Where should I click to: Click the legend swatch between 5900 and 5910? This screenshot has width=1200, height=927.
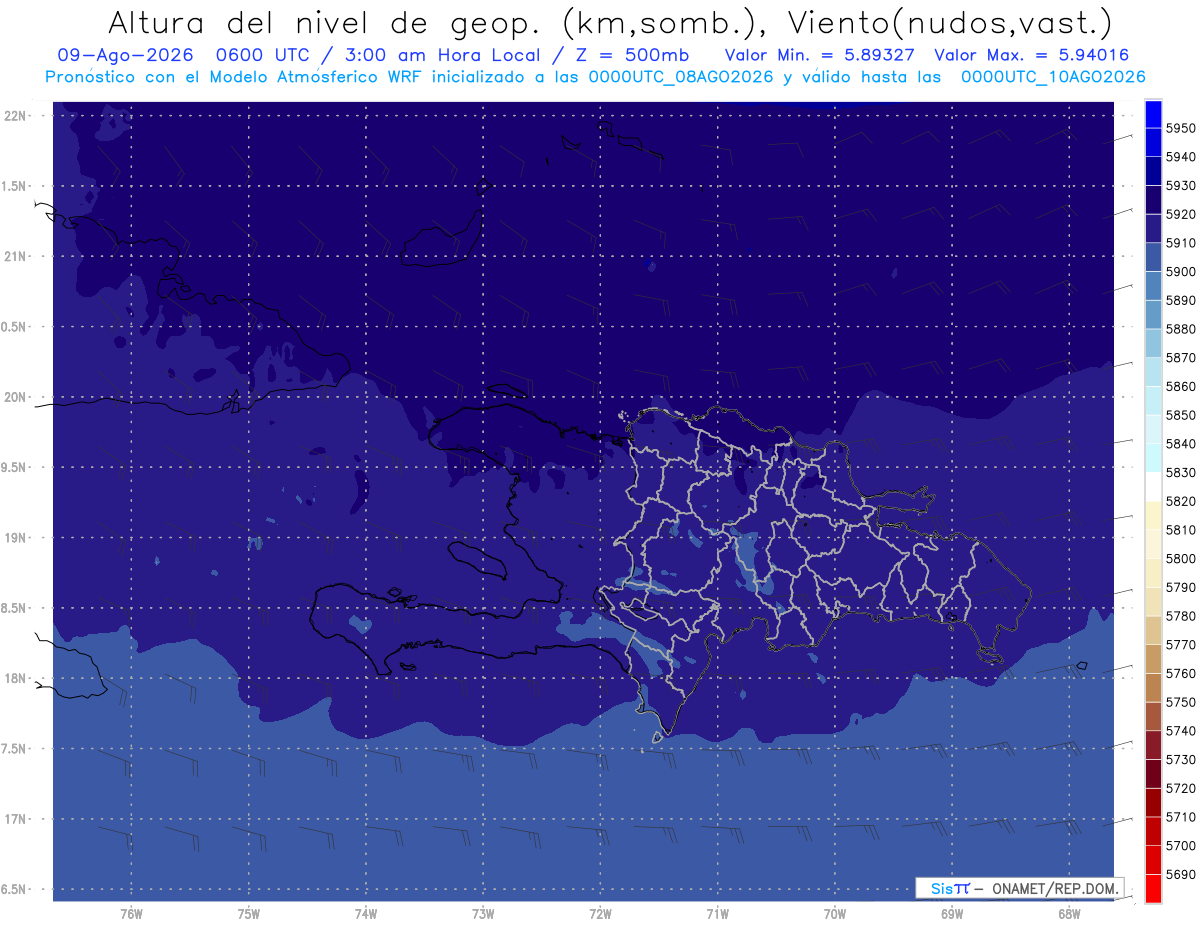[1152, 257]
